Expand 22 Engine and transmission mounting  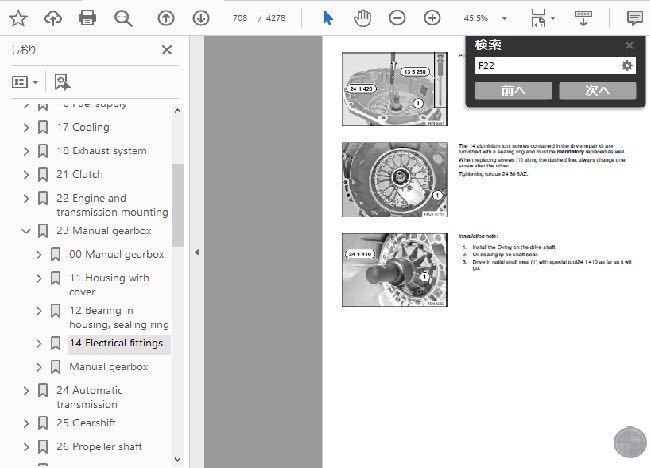27,198
